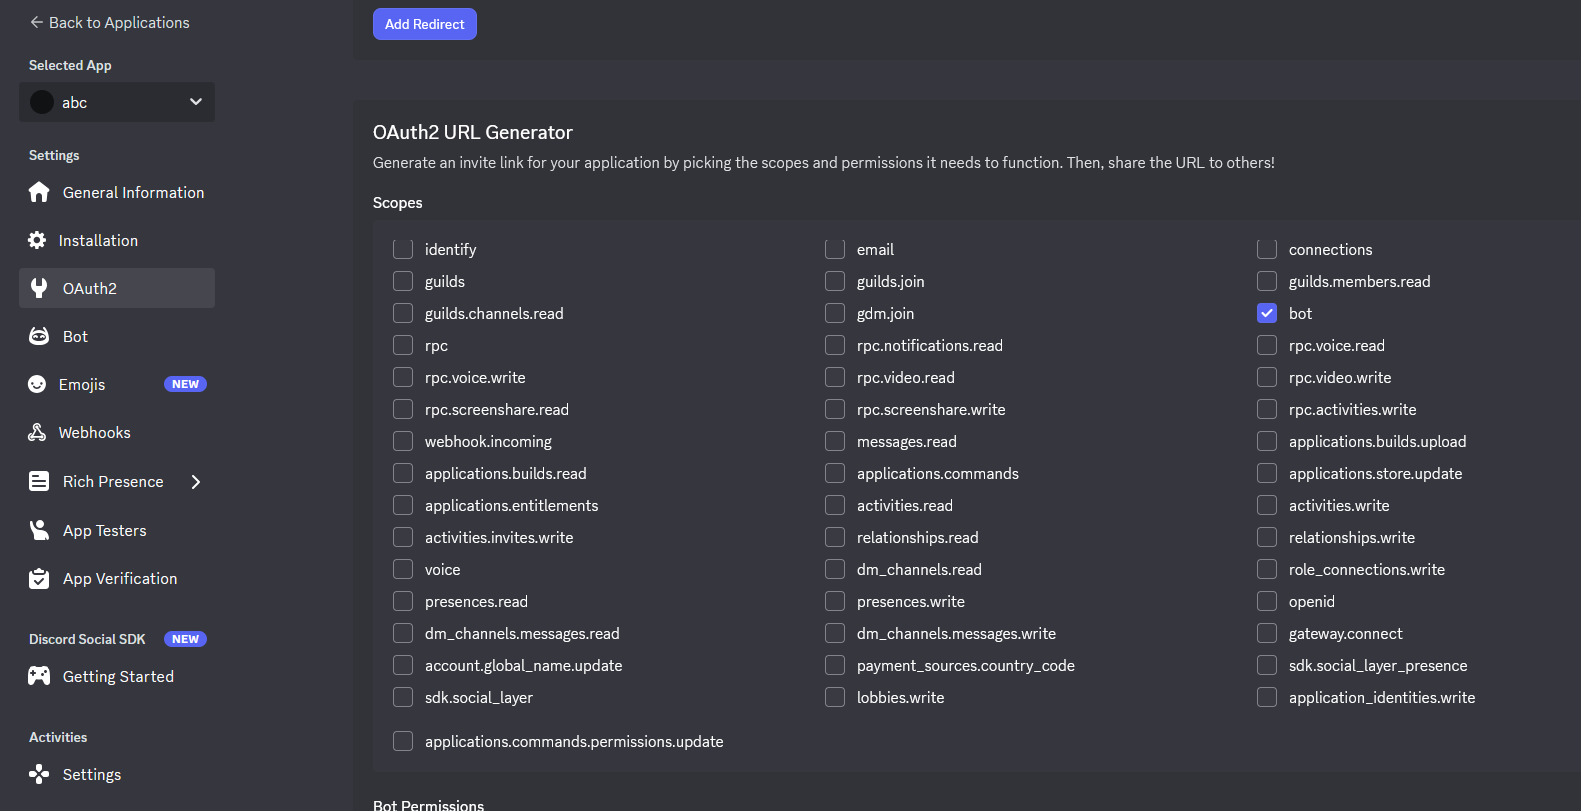Check the gateway.connect scope checkbox
Viewport: 1581px width, 811px height.
1267,633
